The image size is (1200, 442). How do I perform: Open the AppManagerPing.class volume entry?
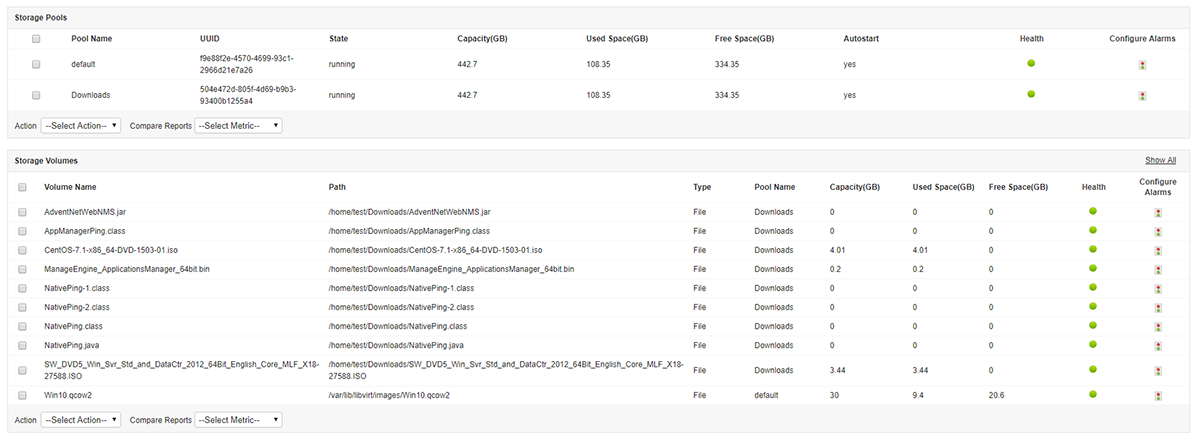coord(85,231)
